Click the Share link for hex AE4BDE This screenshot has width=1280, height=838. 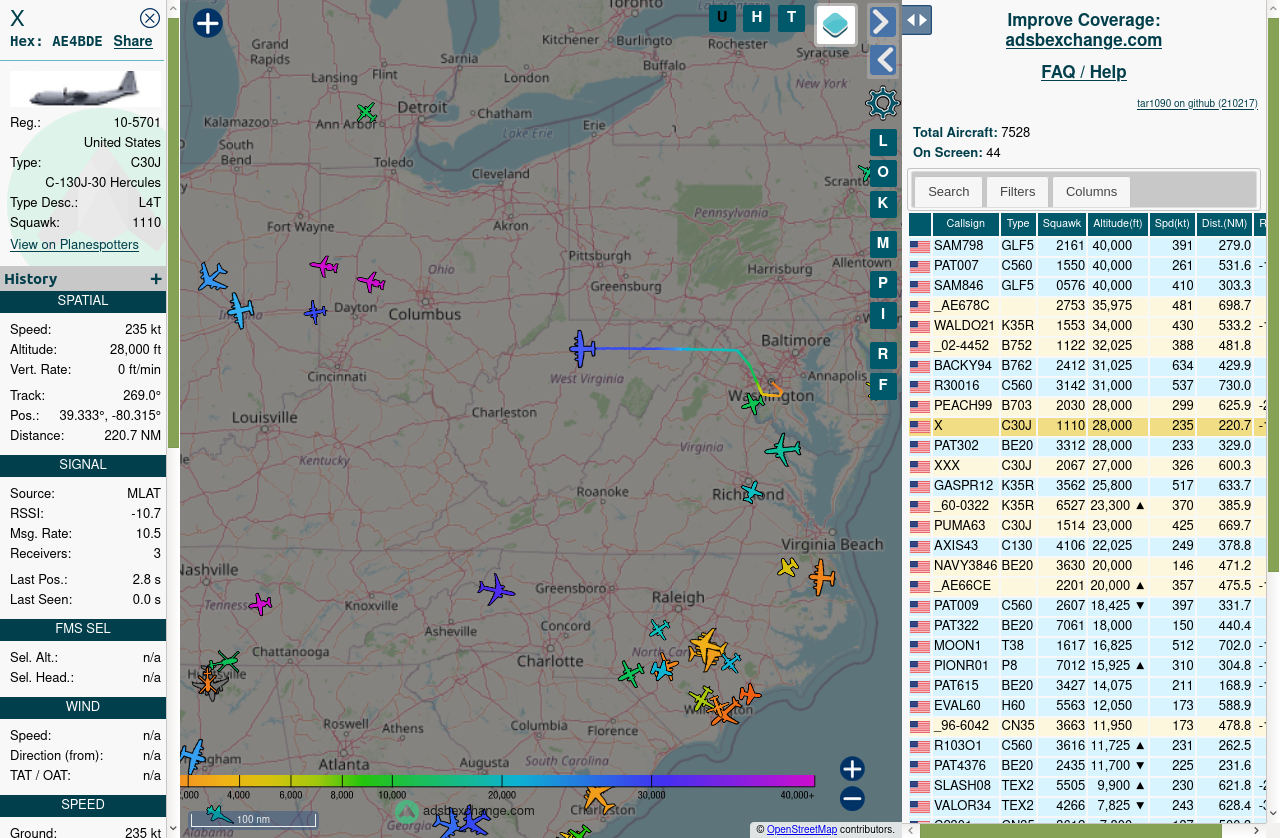tap(133, 41)
